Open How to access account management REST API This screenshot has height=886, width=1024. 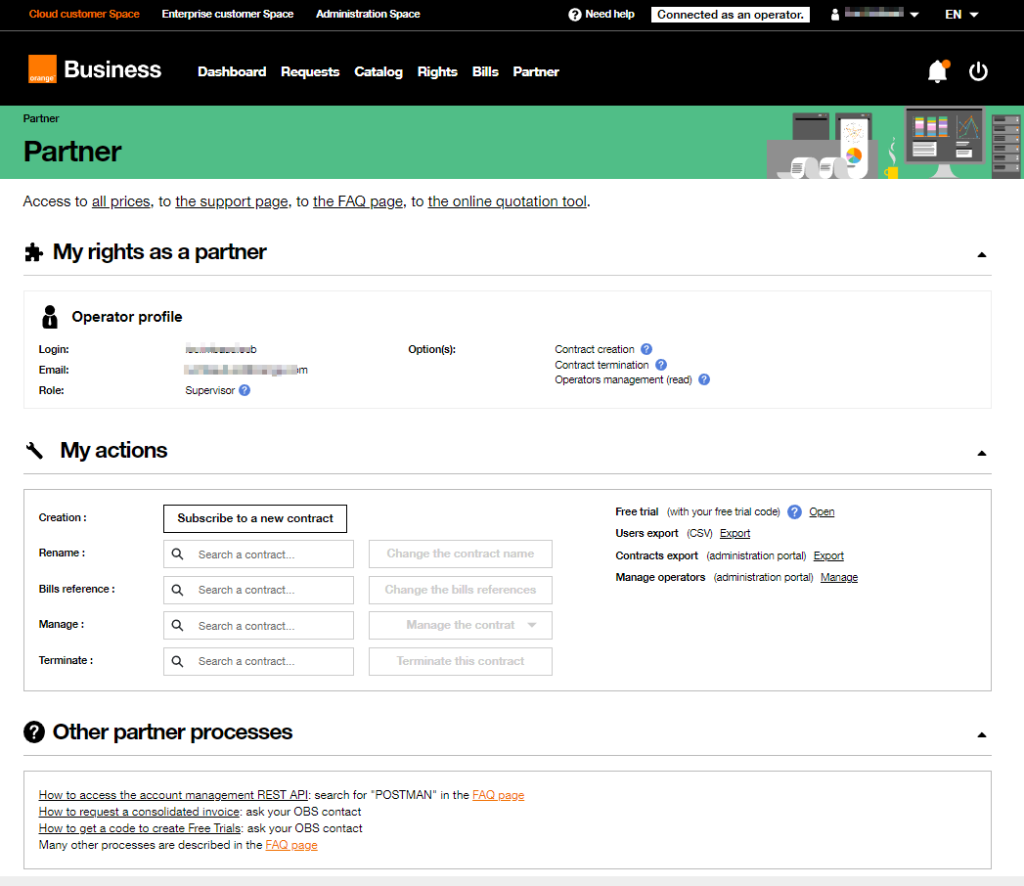coord(173,795)
